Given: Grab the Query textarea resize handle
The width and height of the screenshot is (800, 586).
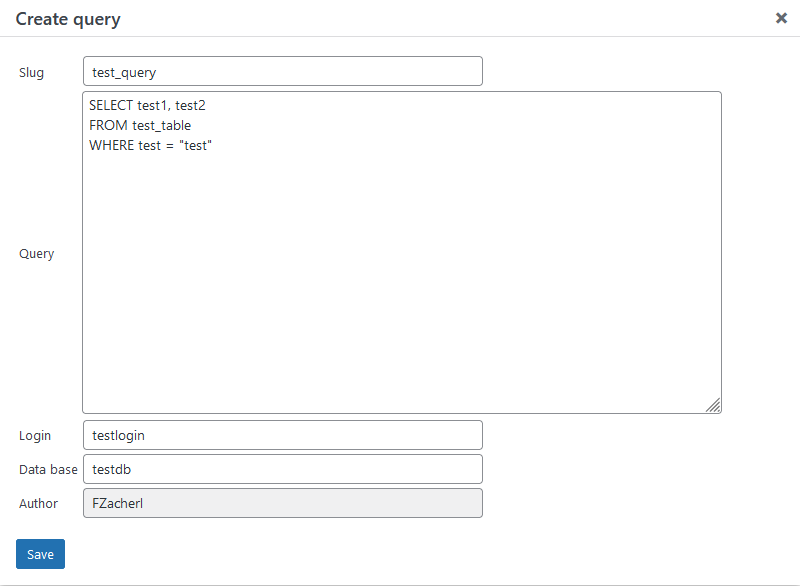Looking at the screenshot, I should (x=713, y=405).
